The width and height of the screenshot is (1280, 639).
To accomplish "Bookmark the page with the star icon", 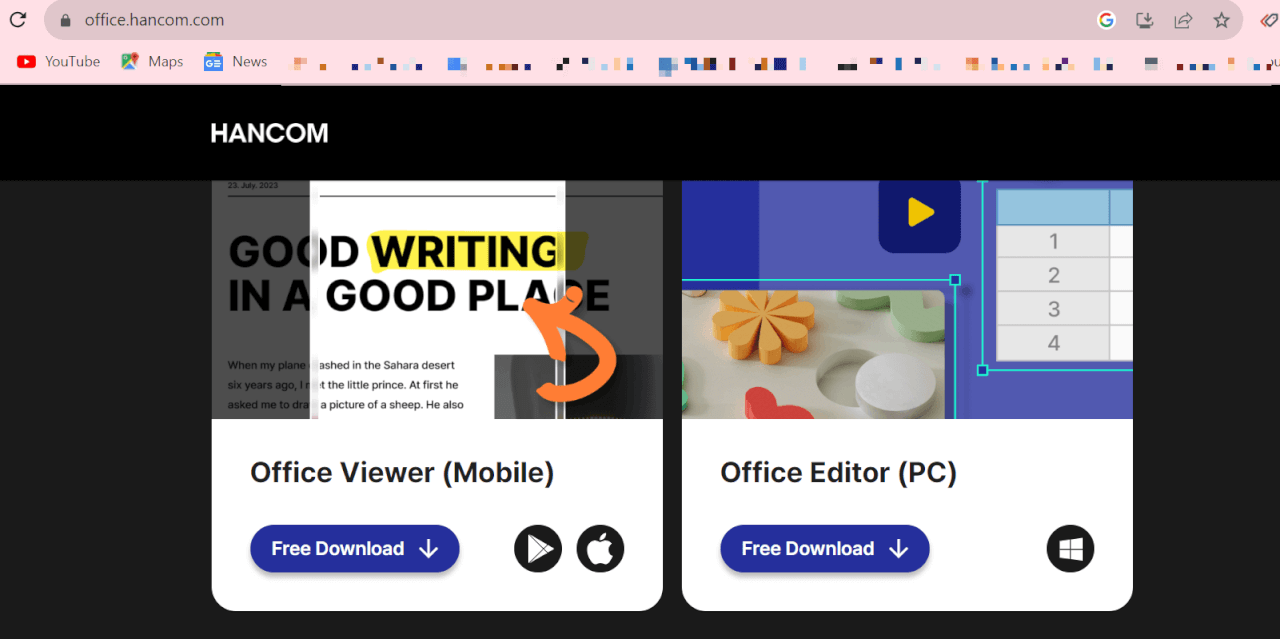I will pyautogui.click(x=1221, y=20).
